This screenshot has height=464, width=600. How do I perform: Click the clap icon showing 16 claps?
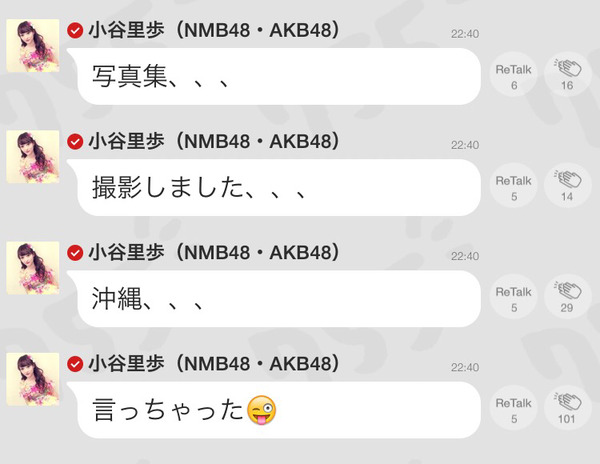(567, 74)
